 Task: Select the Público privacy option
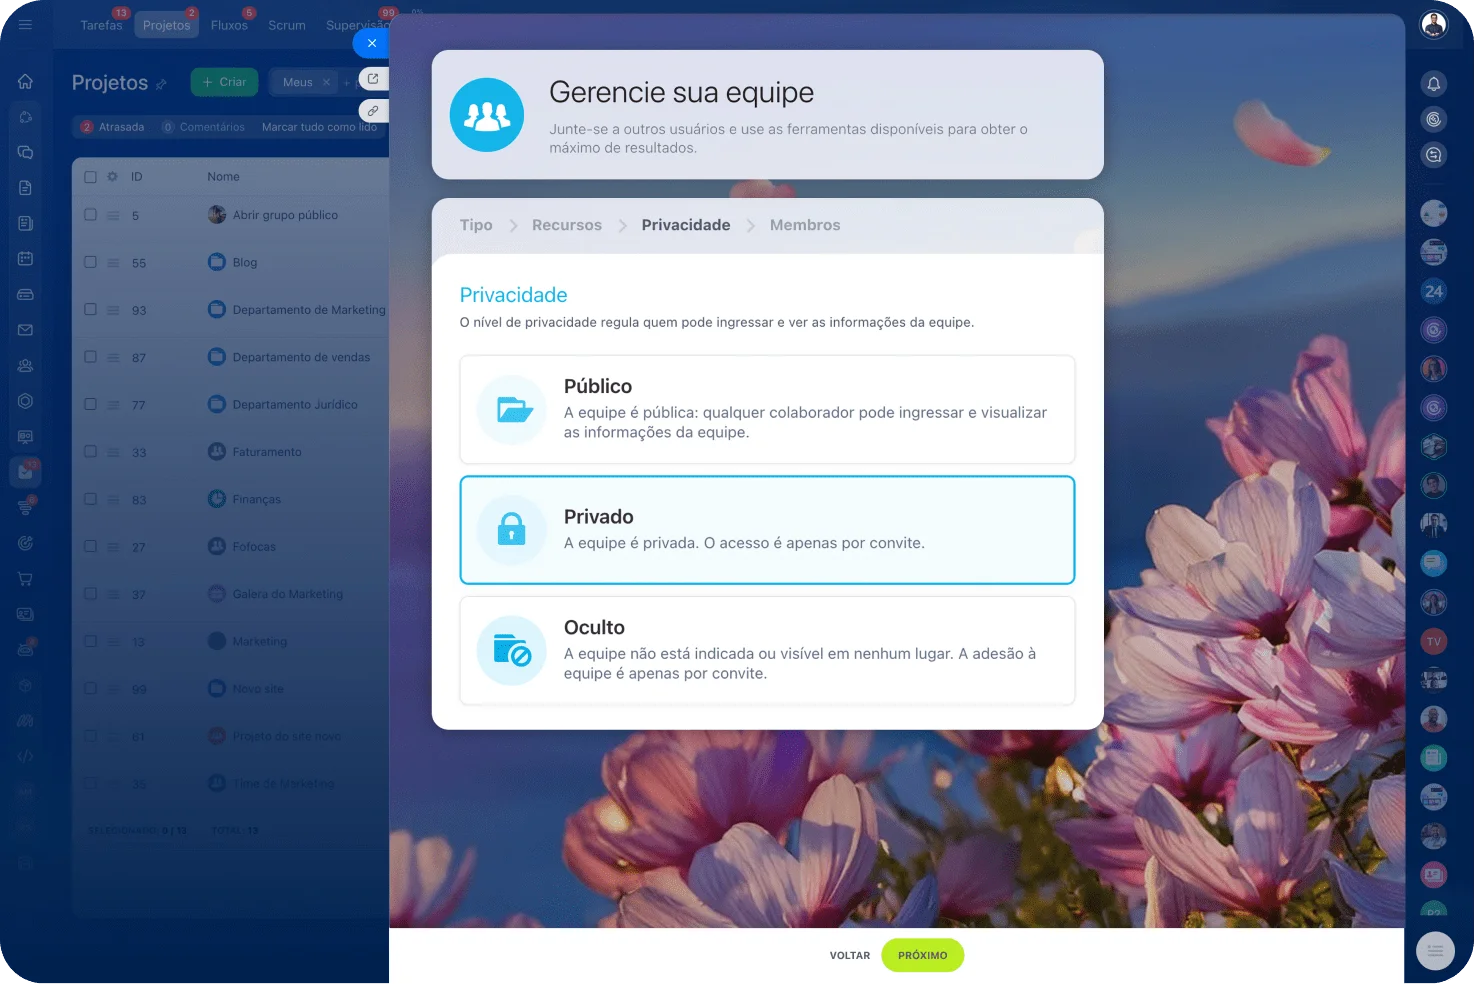point(766,409)
